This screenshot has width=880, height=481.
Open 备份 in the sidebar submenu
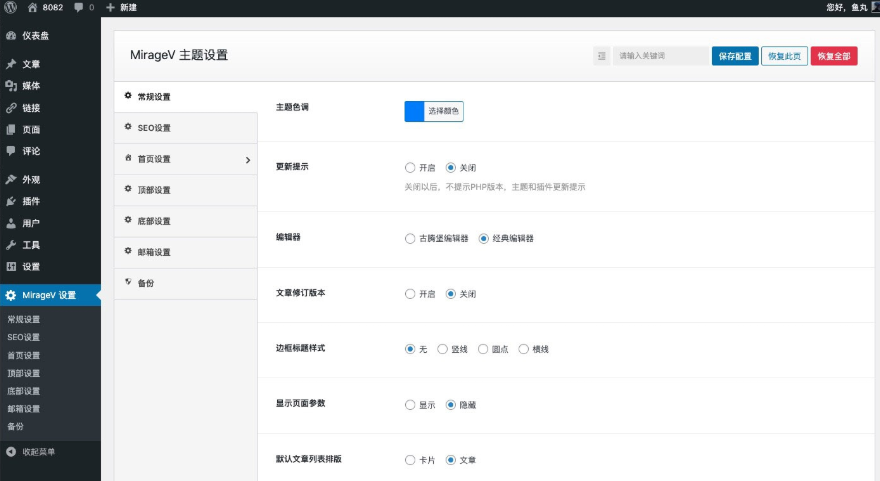(x=16, y=427)
